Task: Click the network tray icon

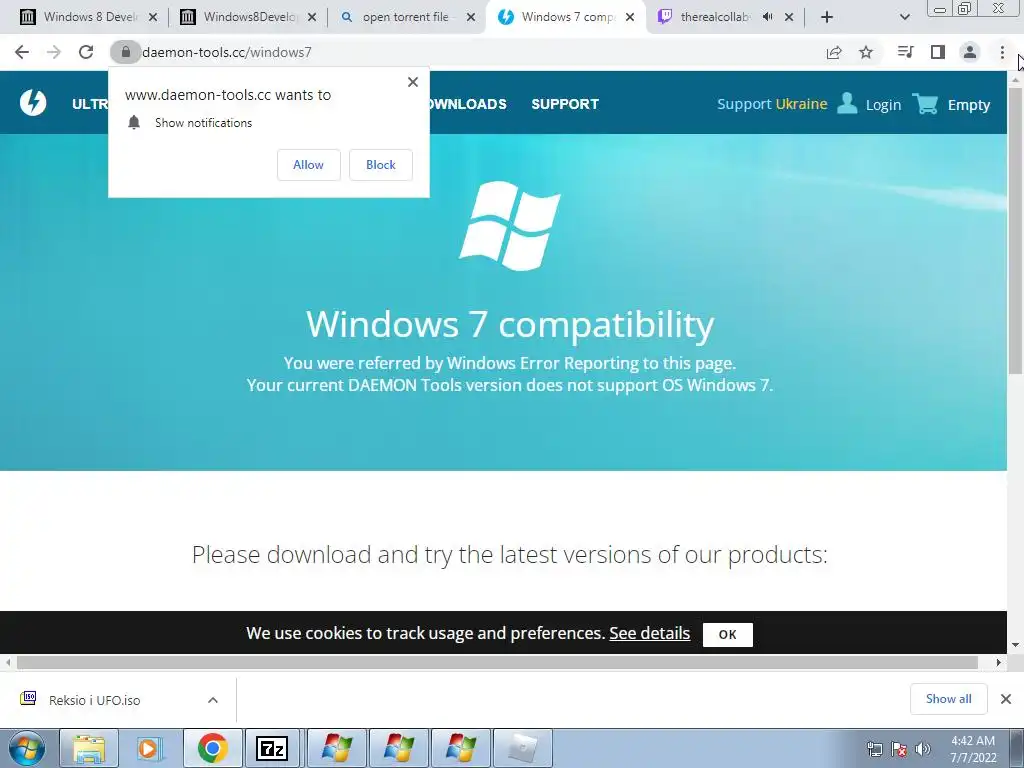Action: (x=874, y=749)
